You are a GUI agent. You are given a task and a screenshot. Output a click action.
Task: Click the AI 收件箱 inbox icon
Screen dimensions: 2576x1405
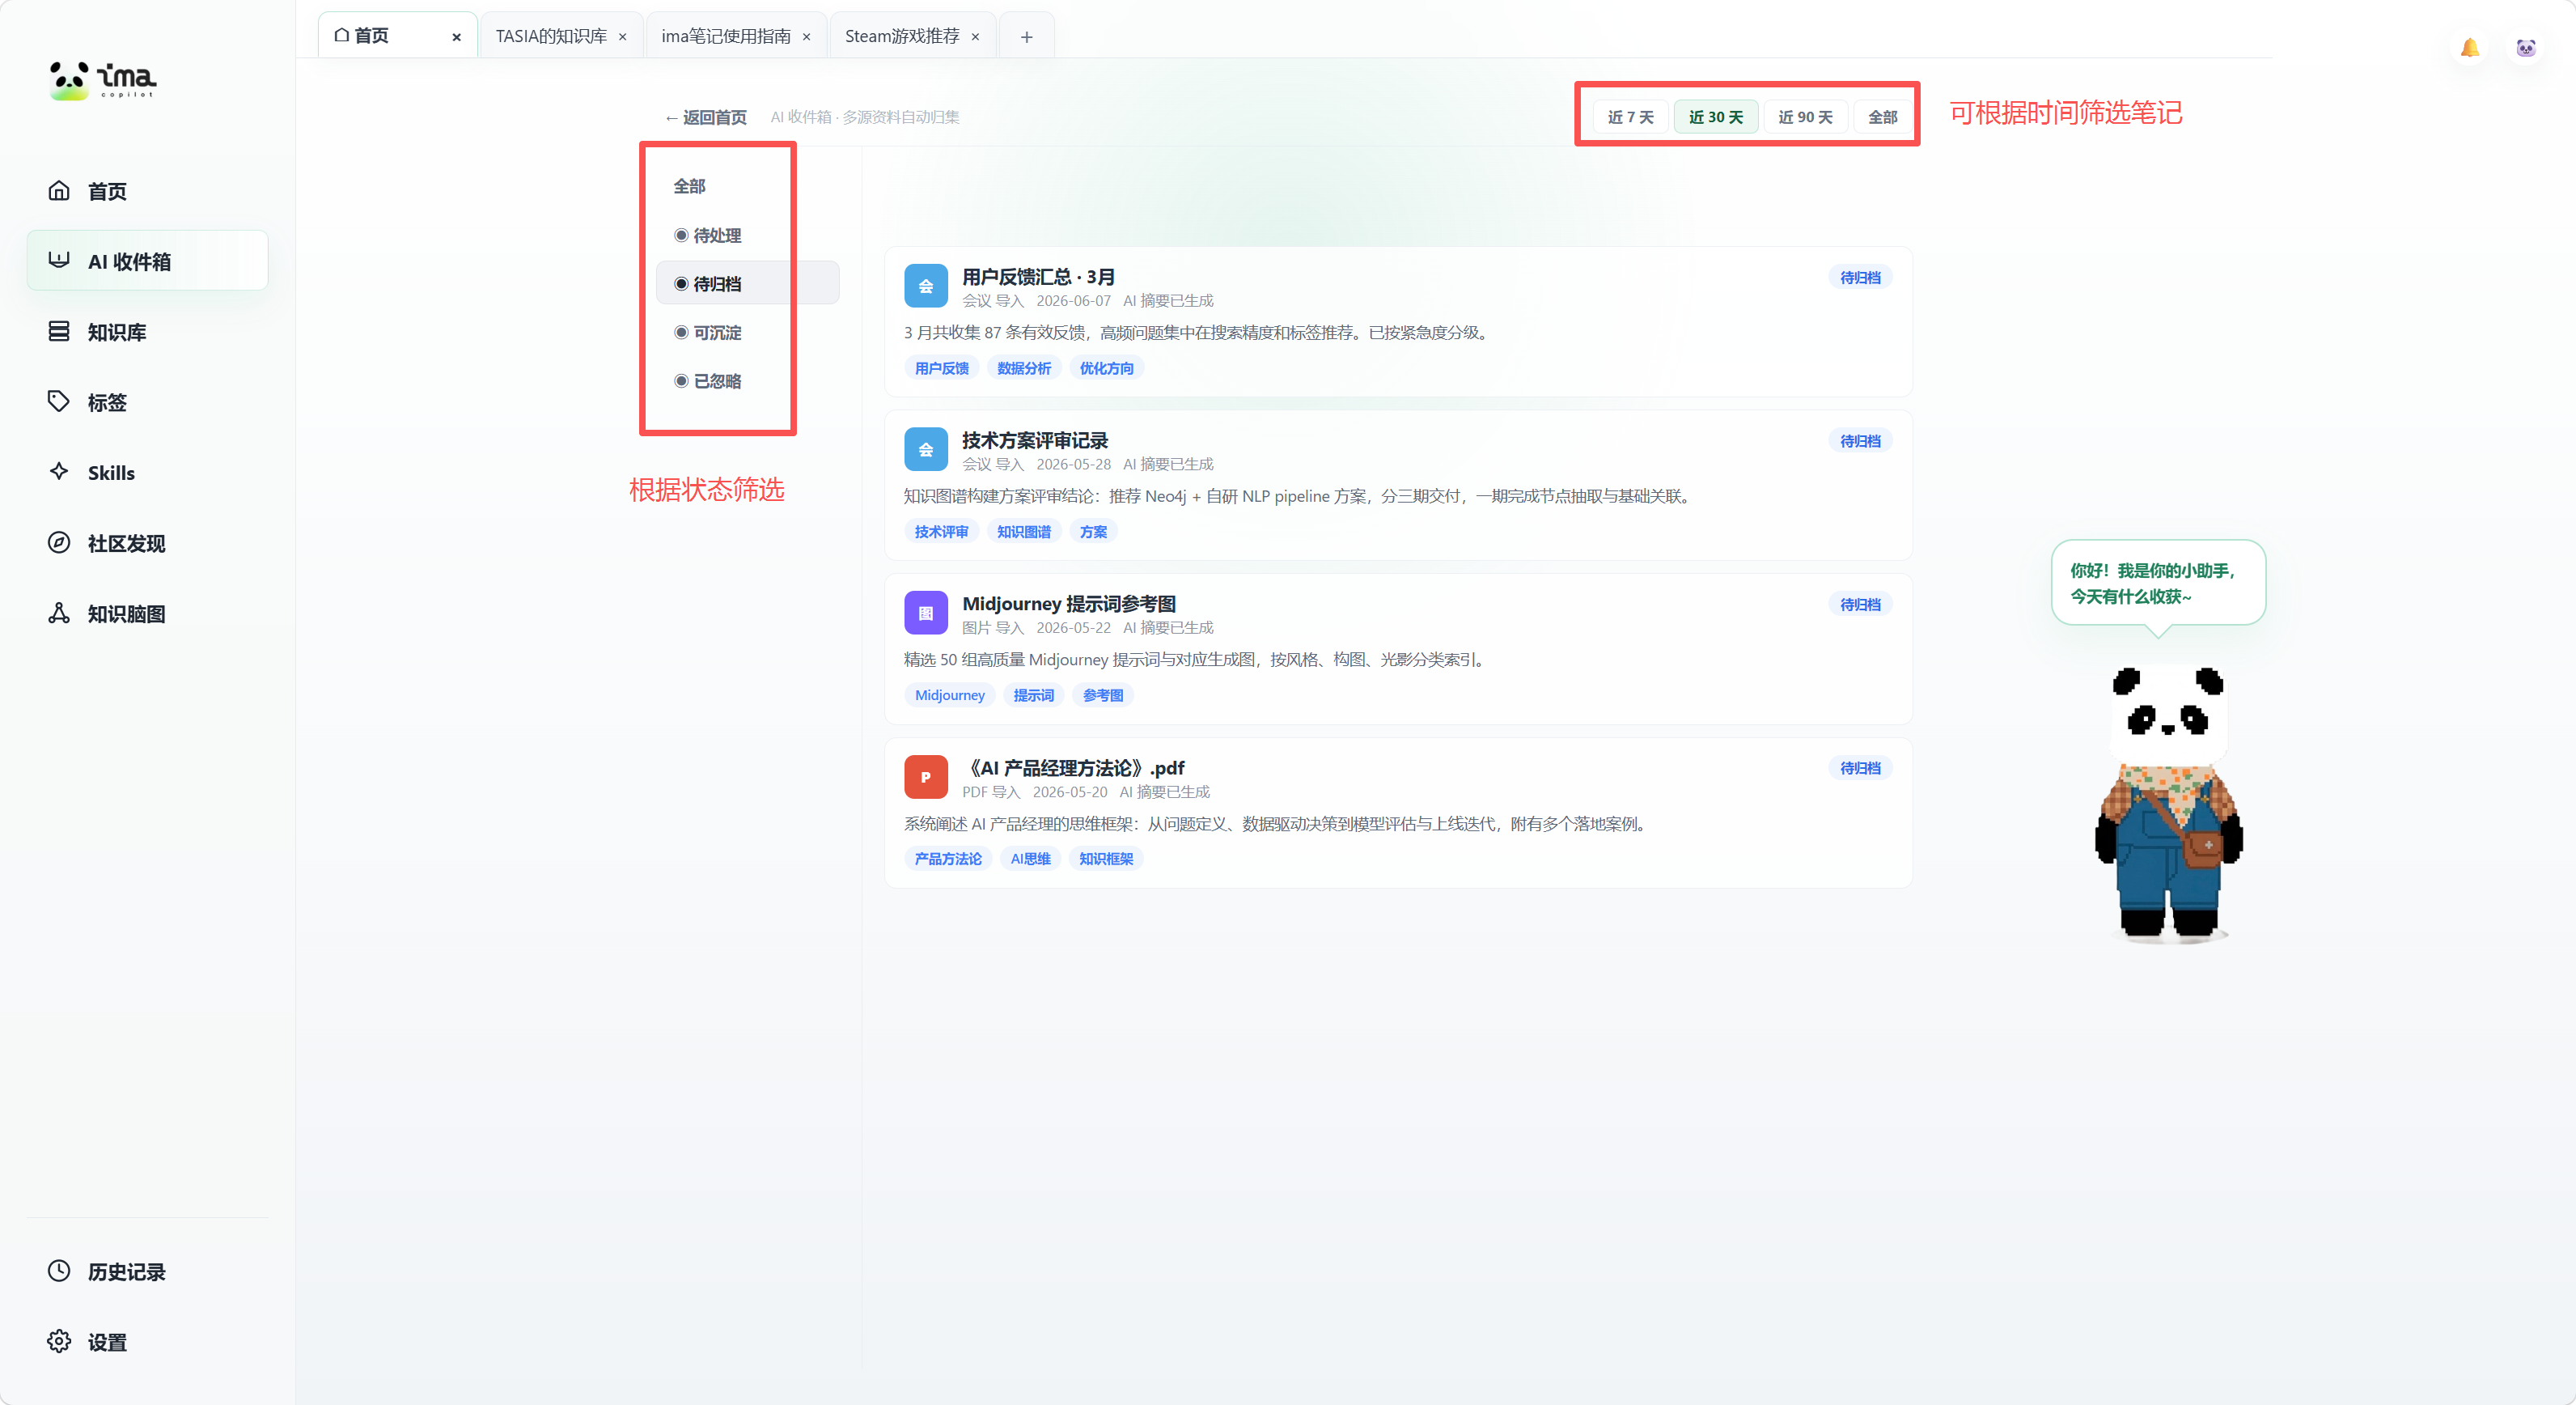59,260
